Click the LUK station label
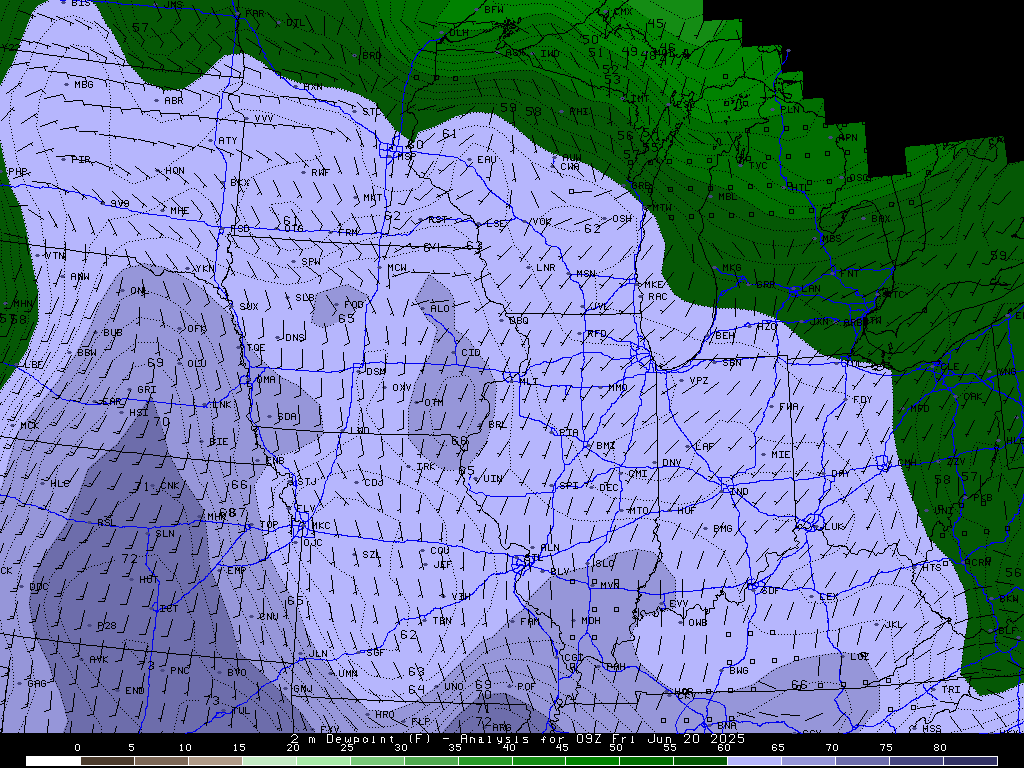Screen dimensions: 1024x768 [834, 526]
